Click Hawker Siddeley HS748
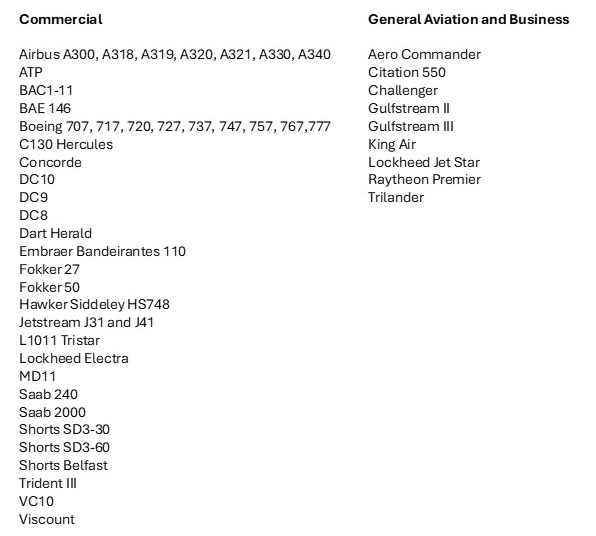The image size is (596, 536). tap(95, 304)
